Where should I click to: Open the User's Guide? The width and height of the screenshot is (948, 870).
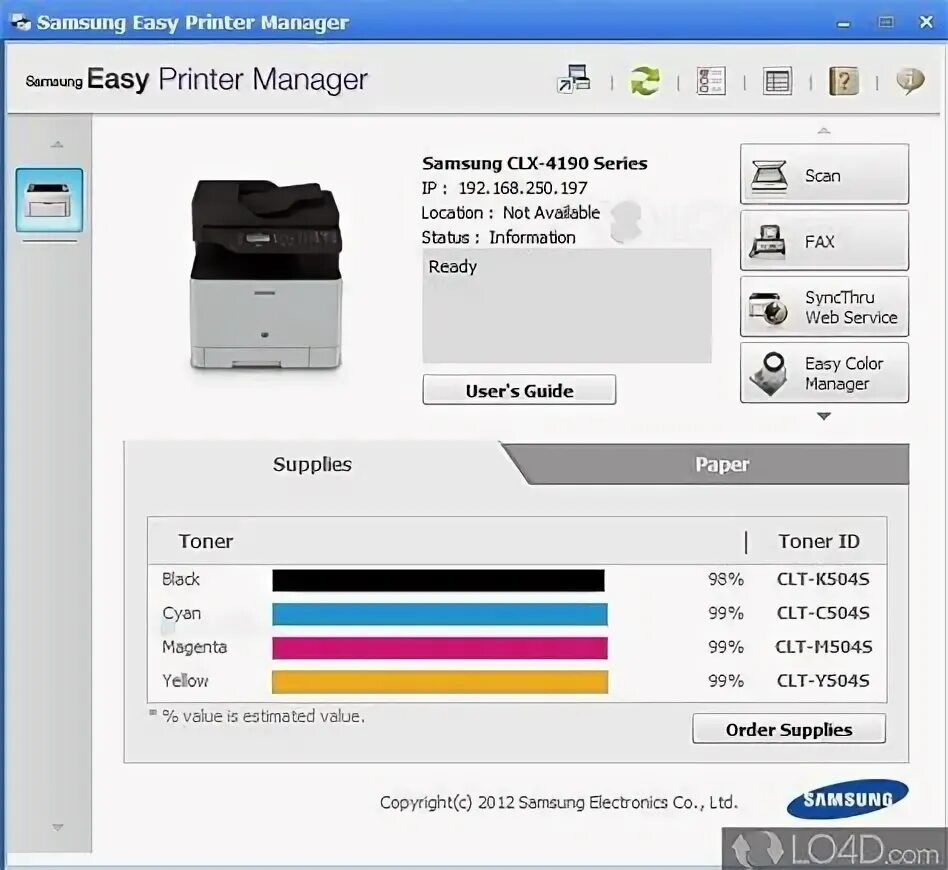pyautogui.click(x=519, y=390)
